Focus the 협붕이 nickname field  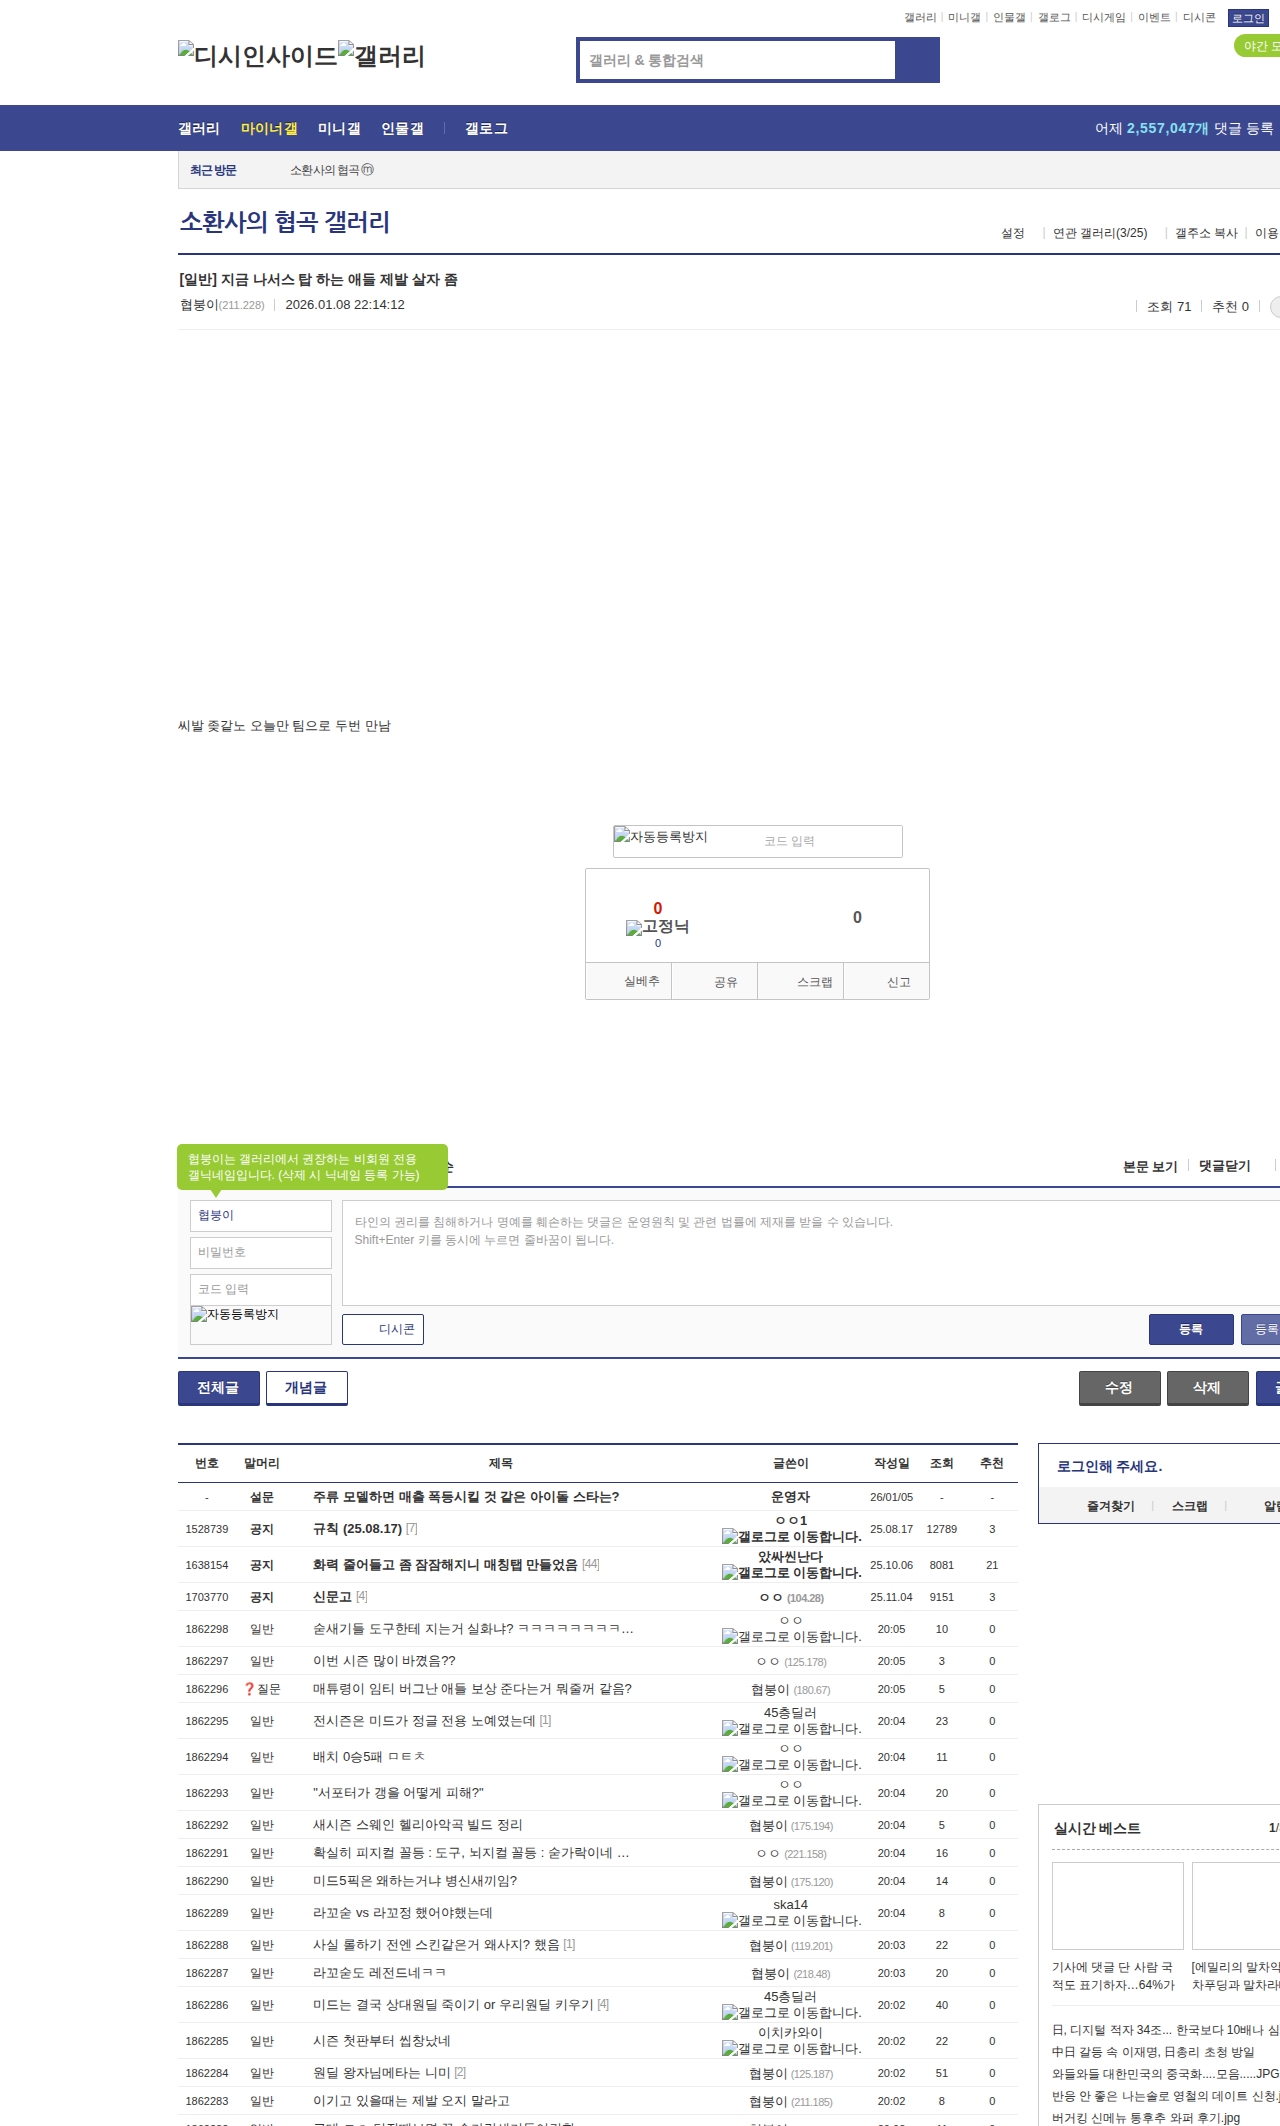pos(261,1215)
